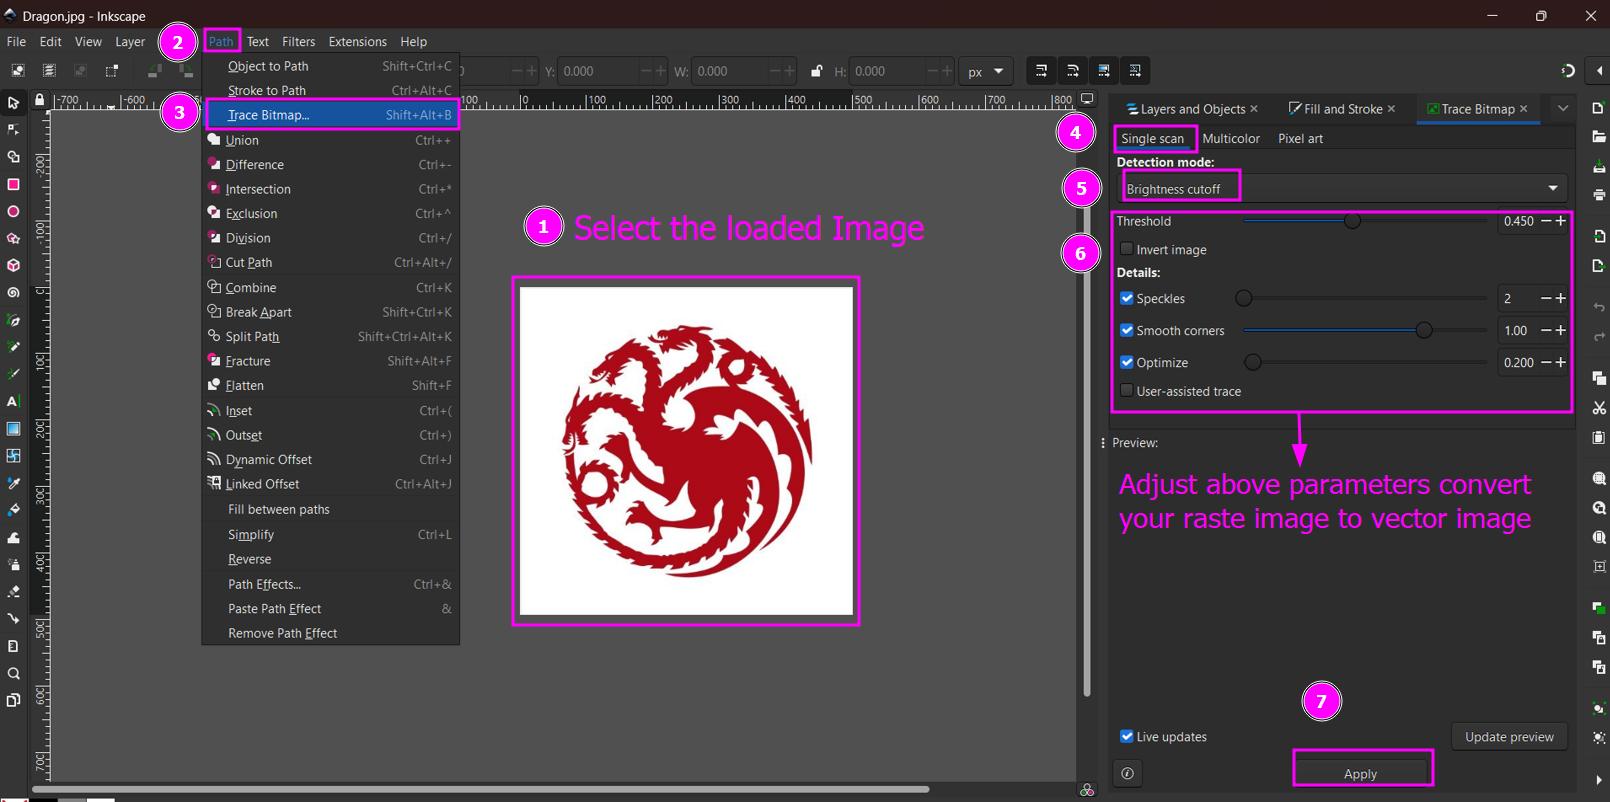The height and width of the screenshot is (802, 1610).
Task: Toggle the Live updates checkbox
Action: point(1126,737)
